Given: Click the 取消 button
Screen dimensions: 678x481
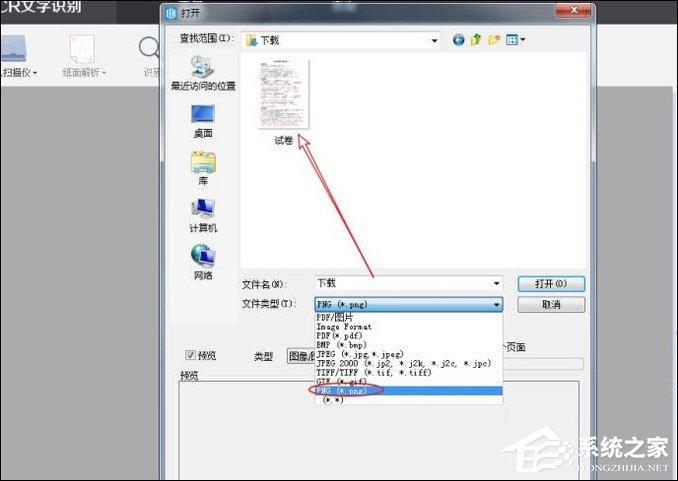Looking at the screenshot, I should click(x=551, y=305).
